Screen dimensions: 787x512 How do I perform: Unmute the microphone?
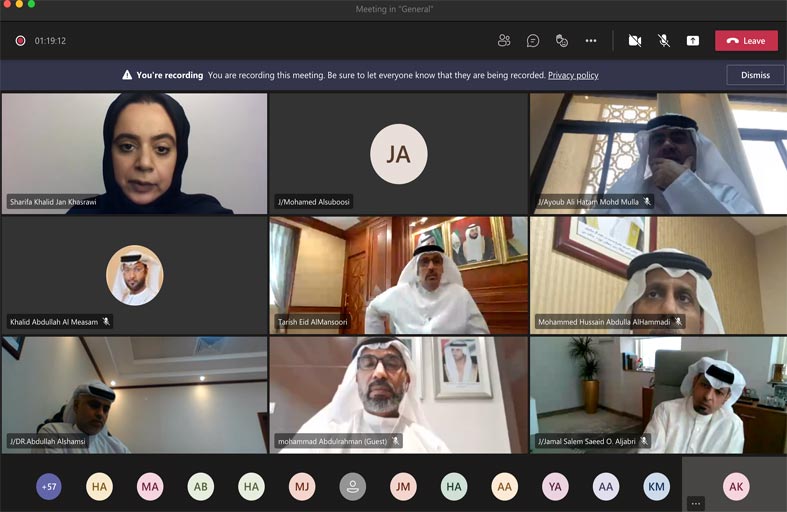pos(663,41)
